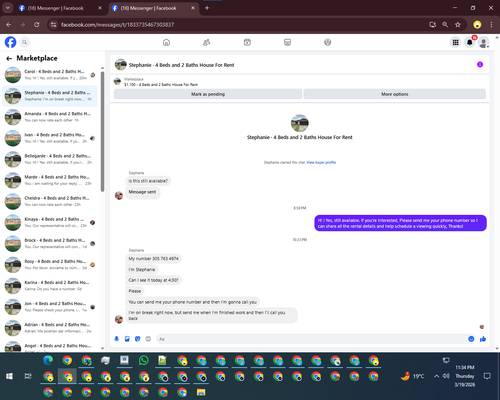
Task: Open Brock's conversation in the list
Action: click(x=50, y=243)
